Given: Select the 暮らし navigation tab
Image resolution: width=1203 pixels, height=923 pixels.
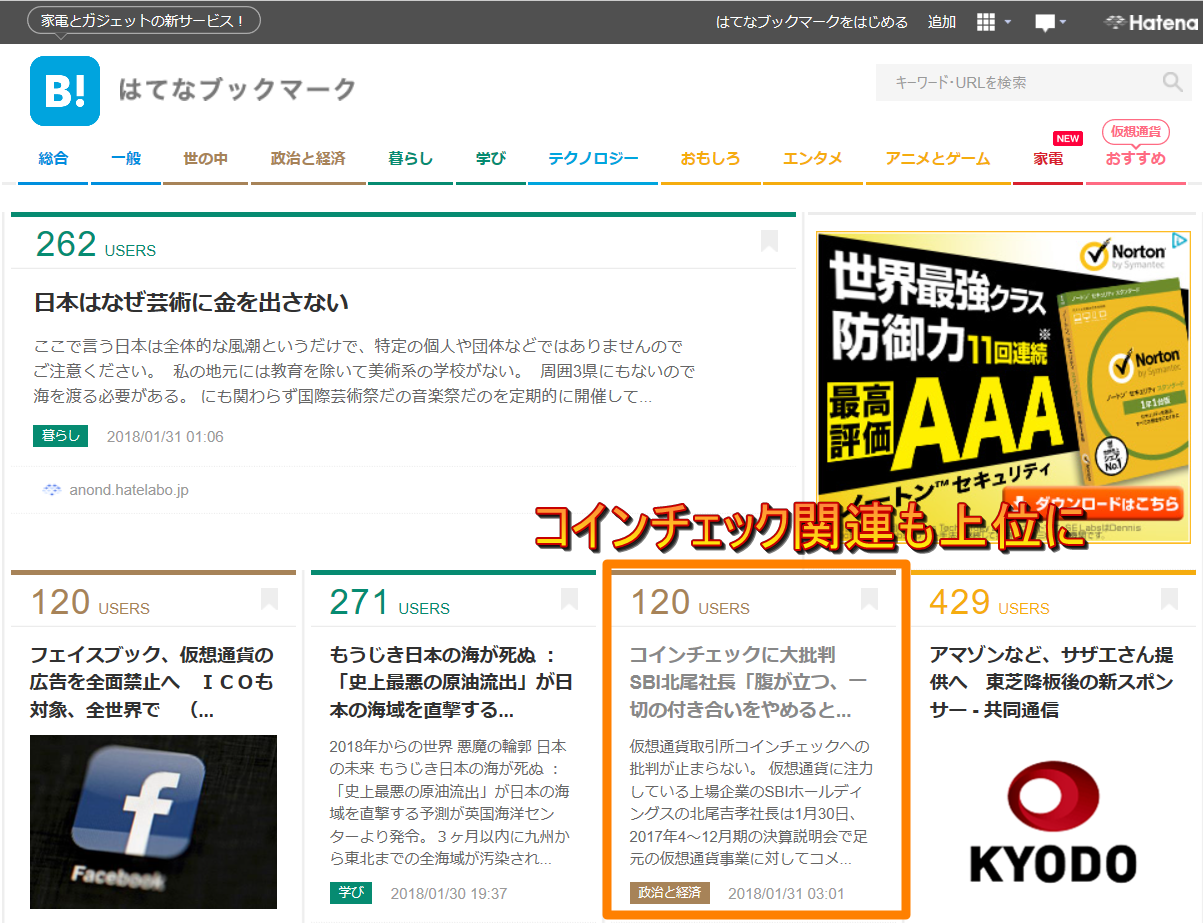Looking at the screenshot, I should click(410, 158).
